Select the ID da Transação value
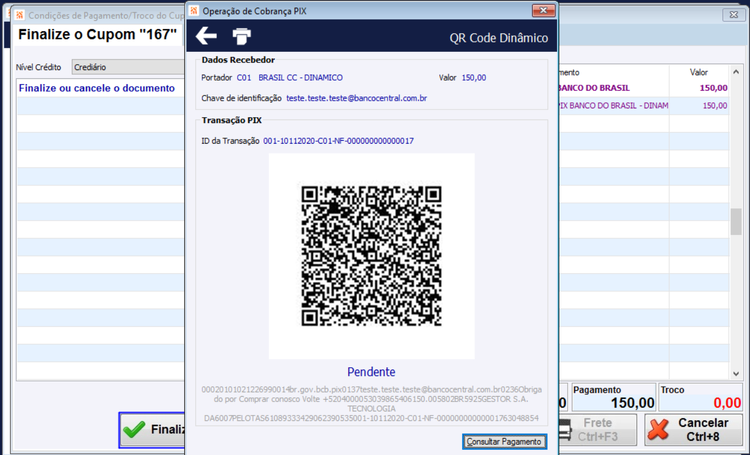The image size is (750, 455). coord(338,141)
